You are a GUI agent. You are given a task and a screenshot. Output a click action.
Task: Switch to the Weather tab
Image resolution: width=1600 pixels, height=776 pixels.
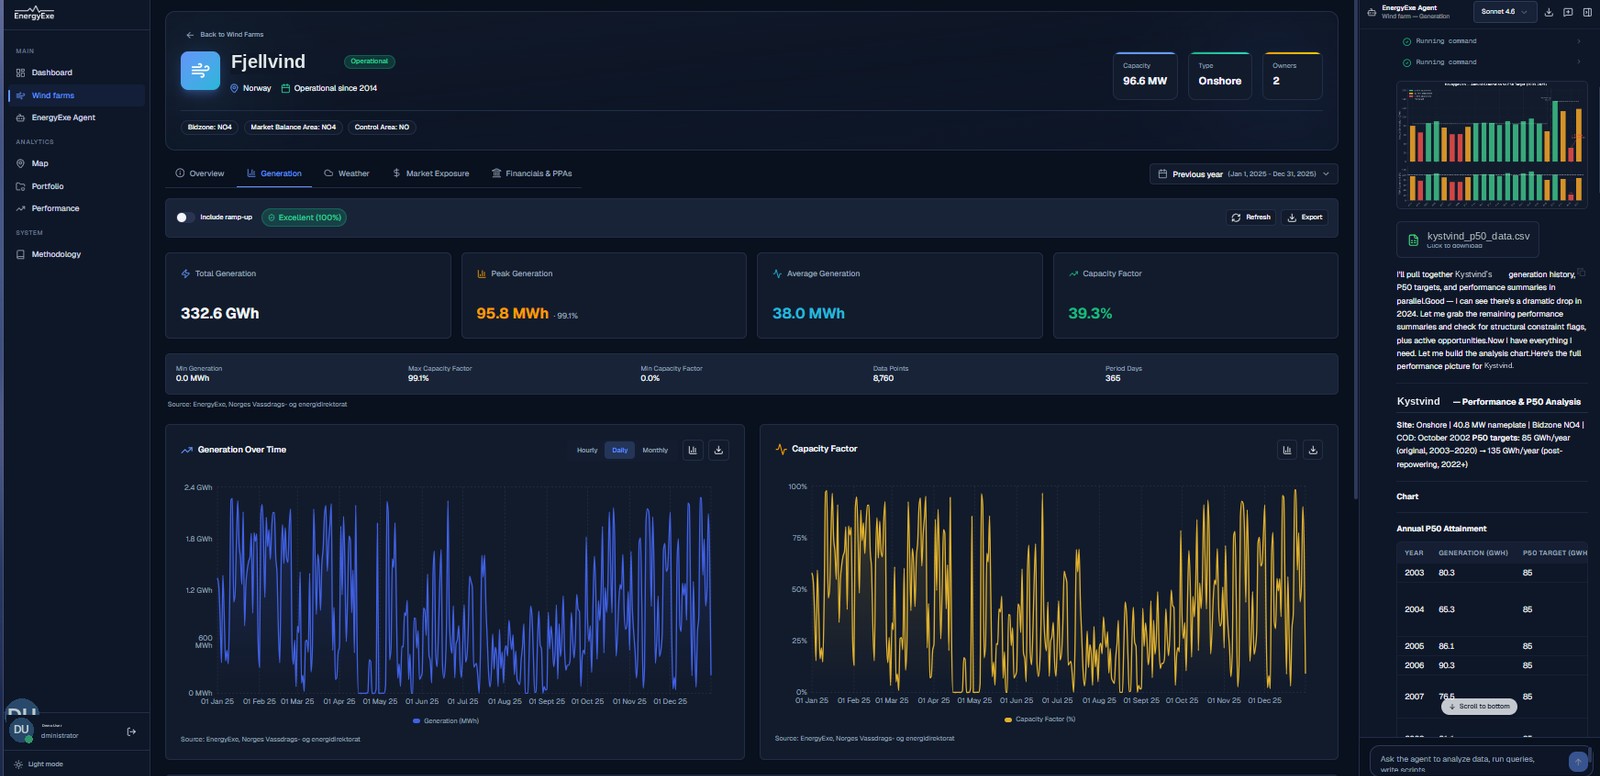[x=346, y=173]
